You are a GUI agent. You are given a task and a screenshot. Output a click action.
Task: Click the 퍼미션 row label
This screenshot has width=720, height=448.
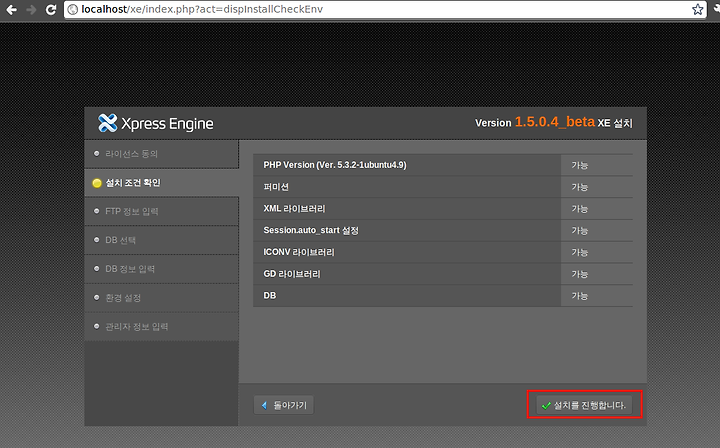point(276,187)
